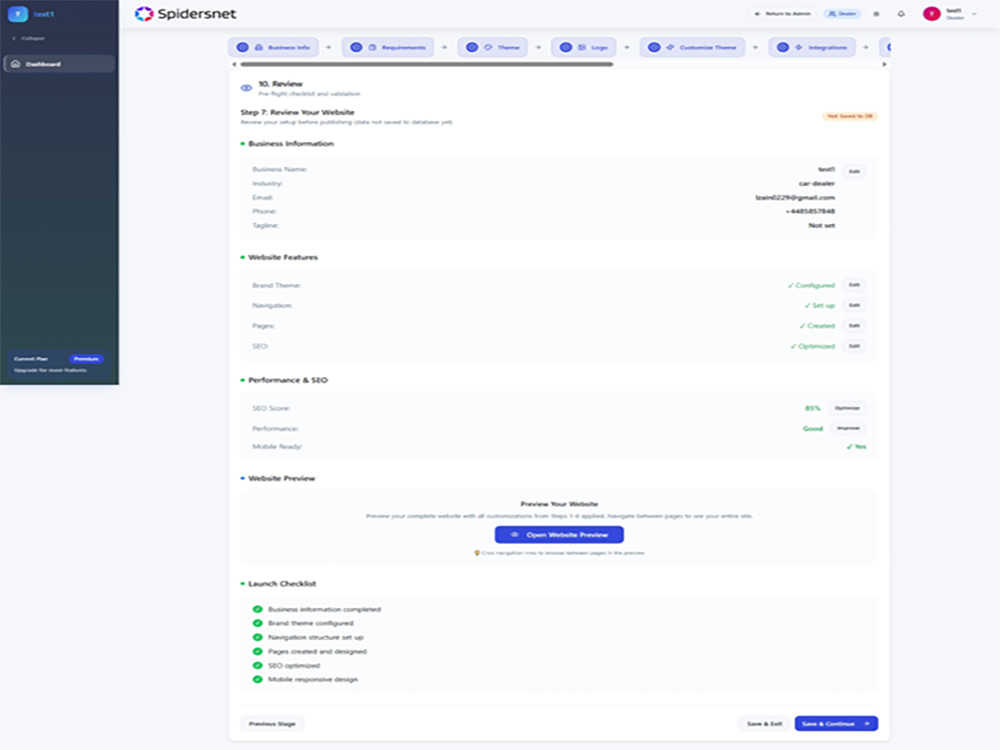Click check icon for Mobile responsive design
The image size is (1000, 750).
pos(258,679)
